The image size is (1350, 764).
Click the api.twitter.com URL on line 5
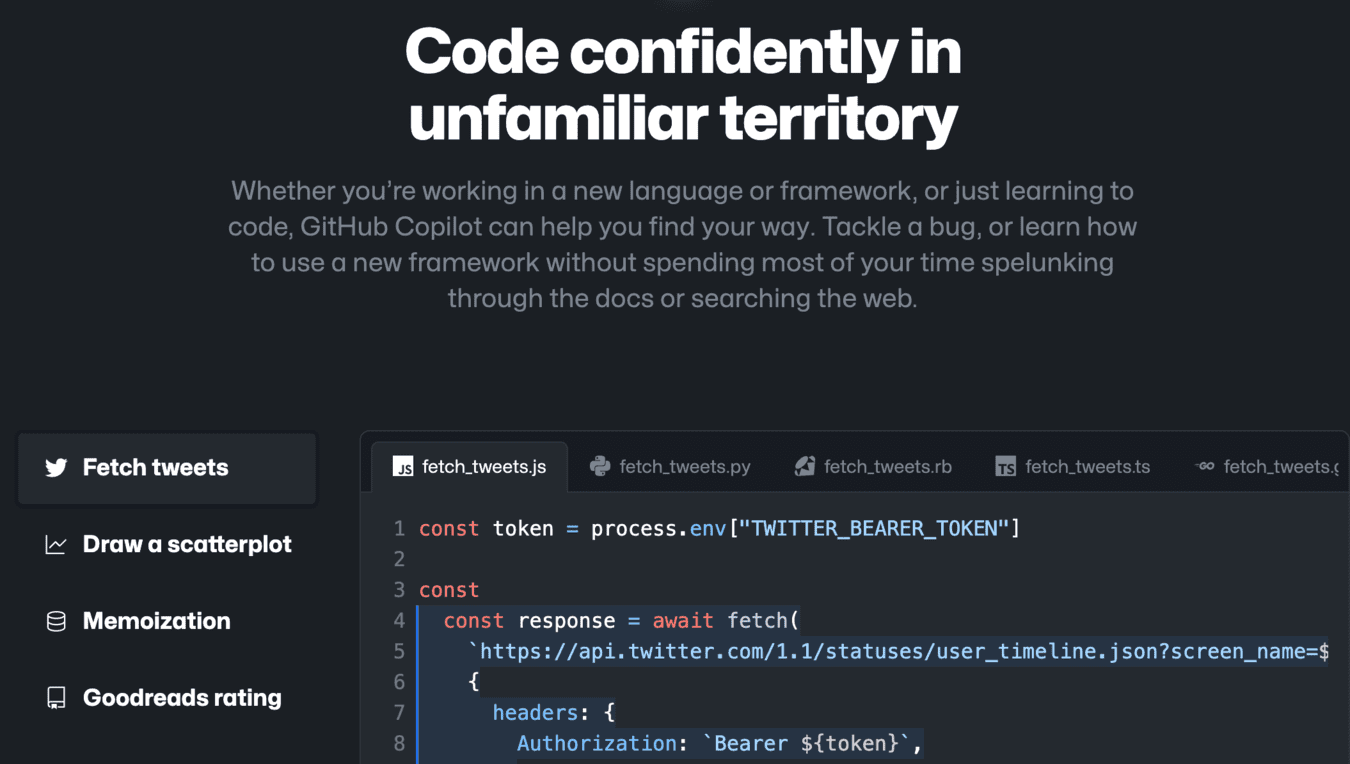point(899,652)
